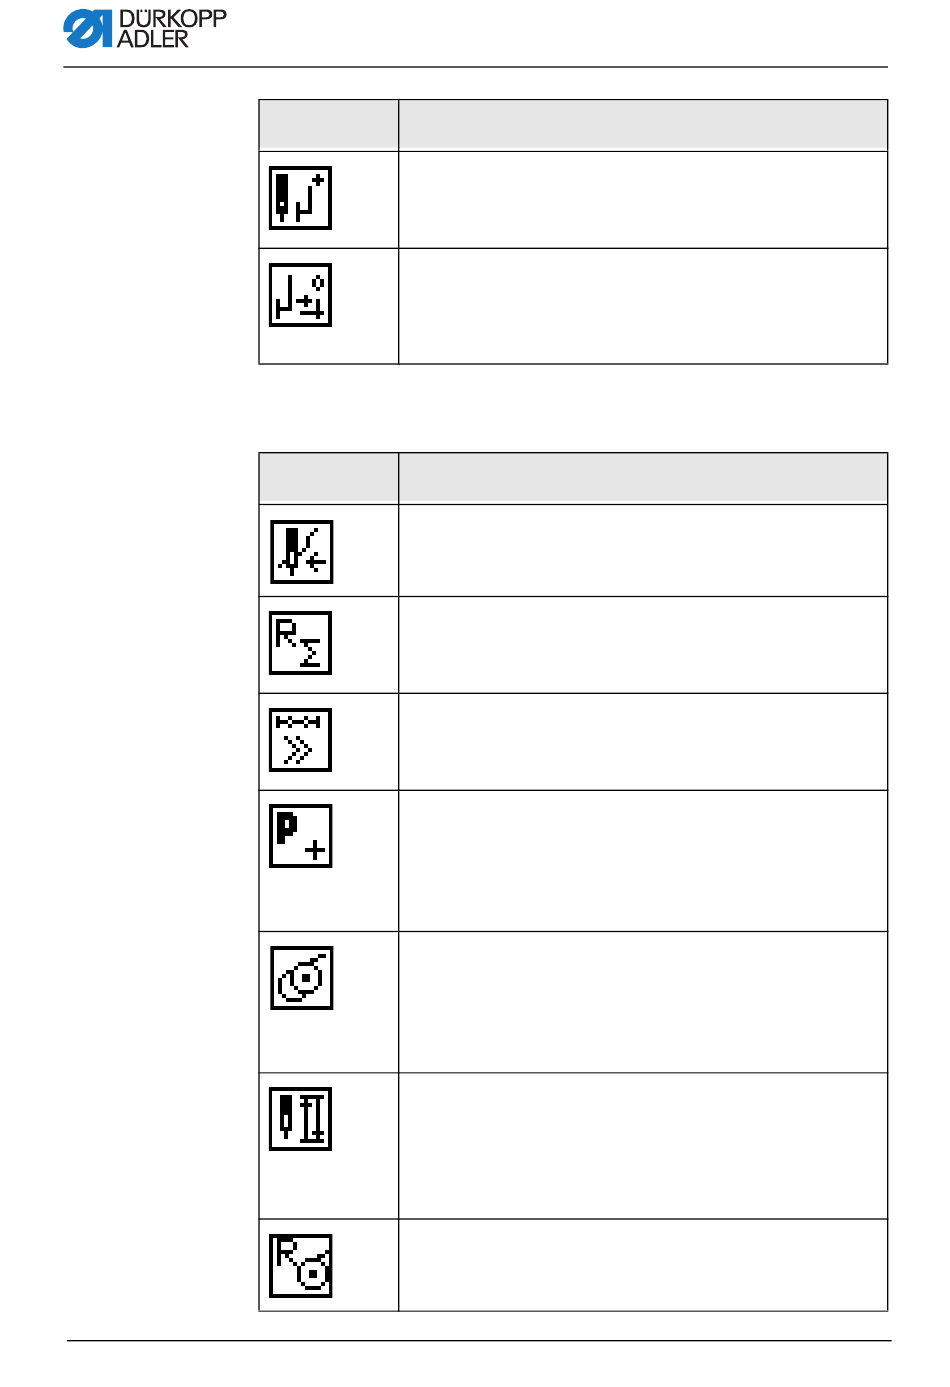This screenshot has height=1387, width=950.
Task: Click the second table's wide gray header cell
Action: 643,478
